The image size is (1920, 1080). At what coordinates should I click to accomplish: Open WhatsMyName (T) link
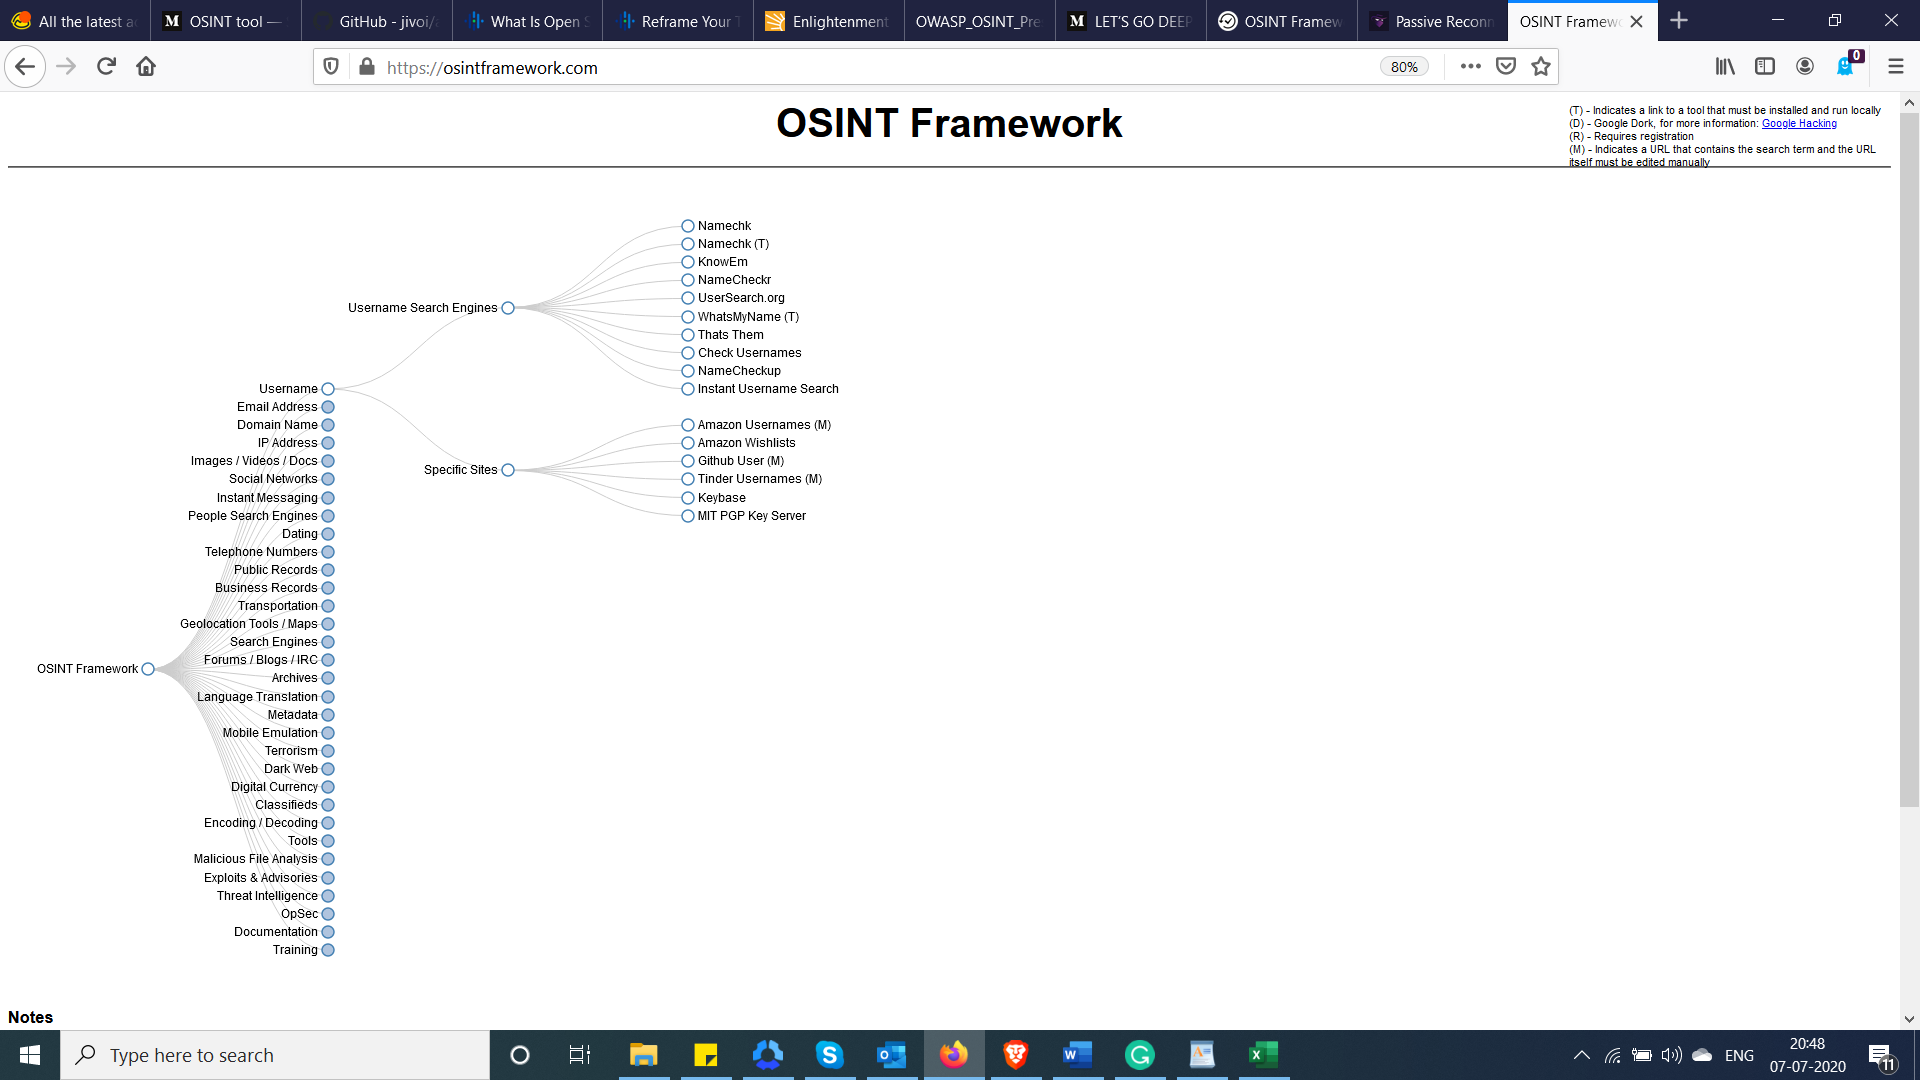click(x=748, y=317)
